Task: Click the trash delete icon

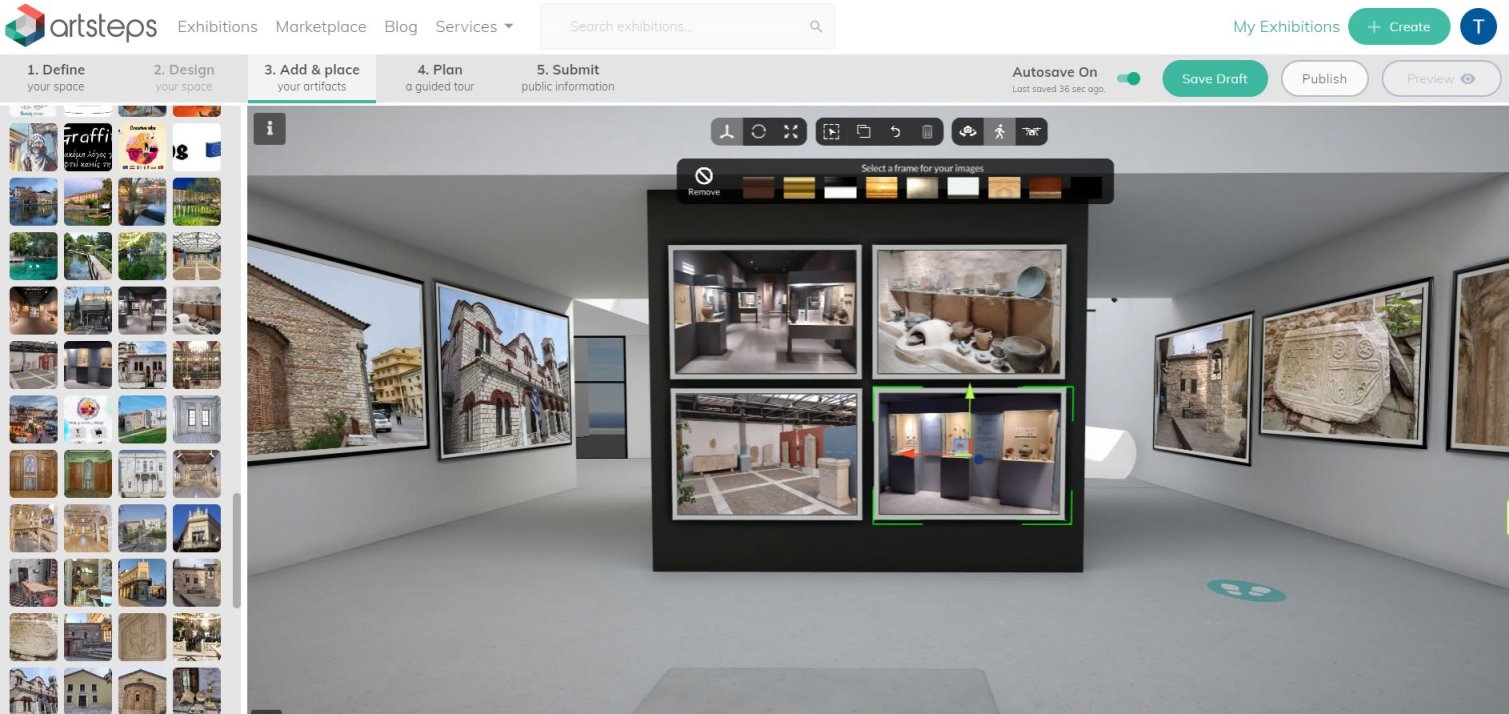Action: tap(927, 132)
